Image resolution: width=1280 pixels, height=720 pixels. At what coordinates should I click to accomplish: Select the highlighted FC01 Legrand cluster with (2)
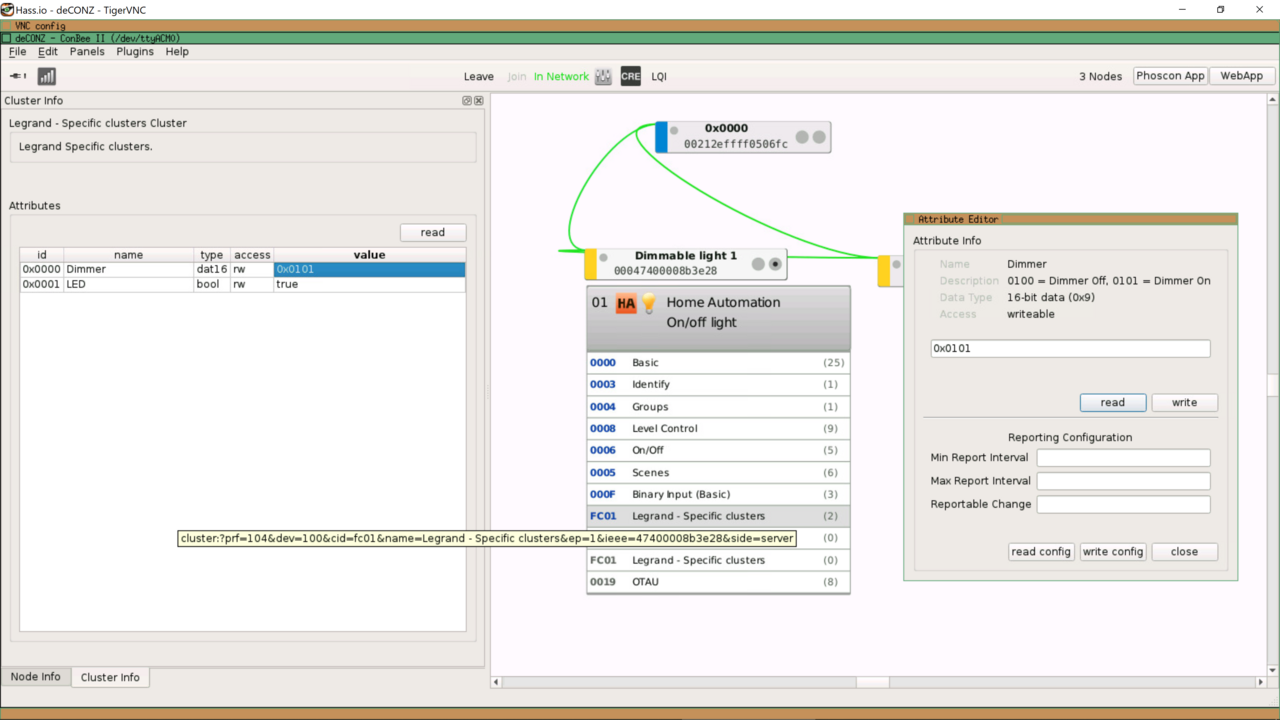[x=718, y=517]
